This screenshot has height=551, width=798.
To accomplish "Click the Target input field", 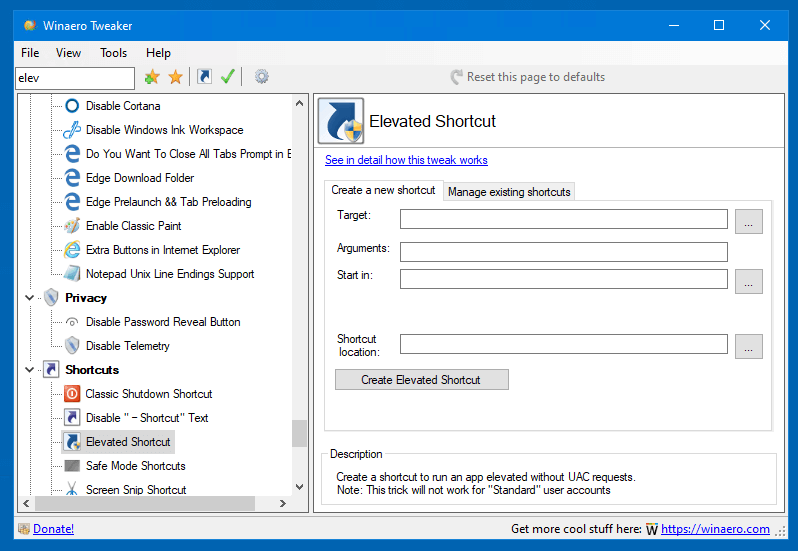I will pos(563,219).
